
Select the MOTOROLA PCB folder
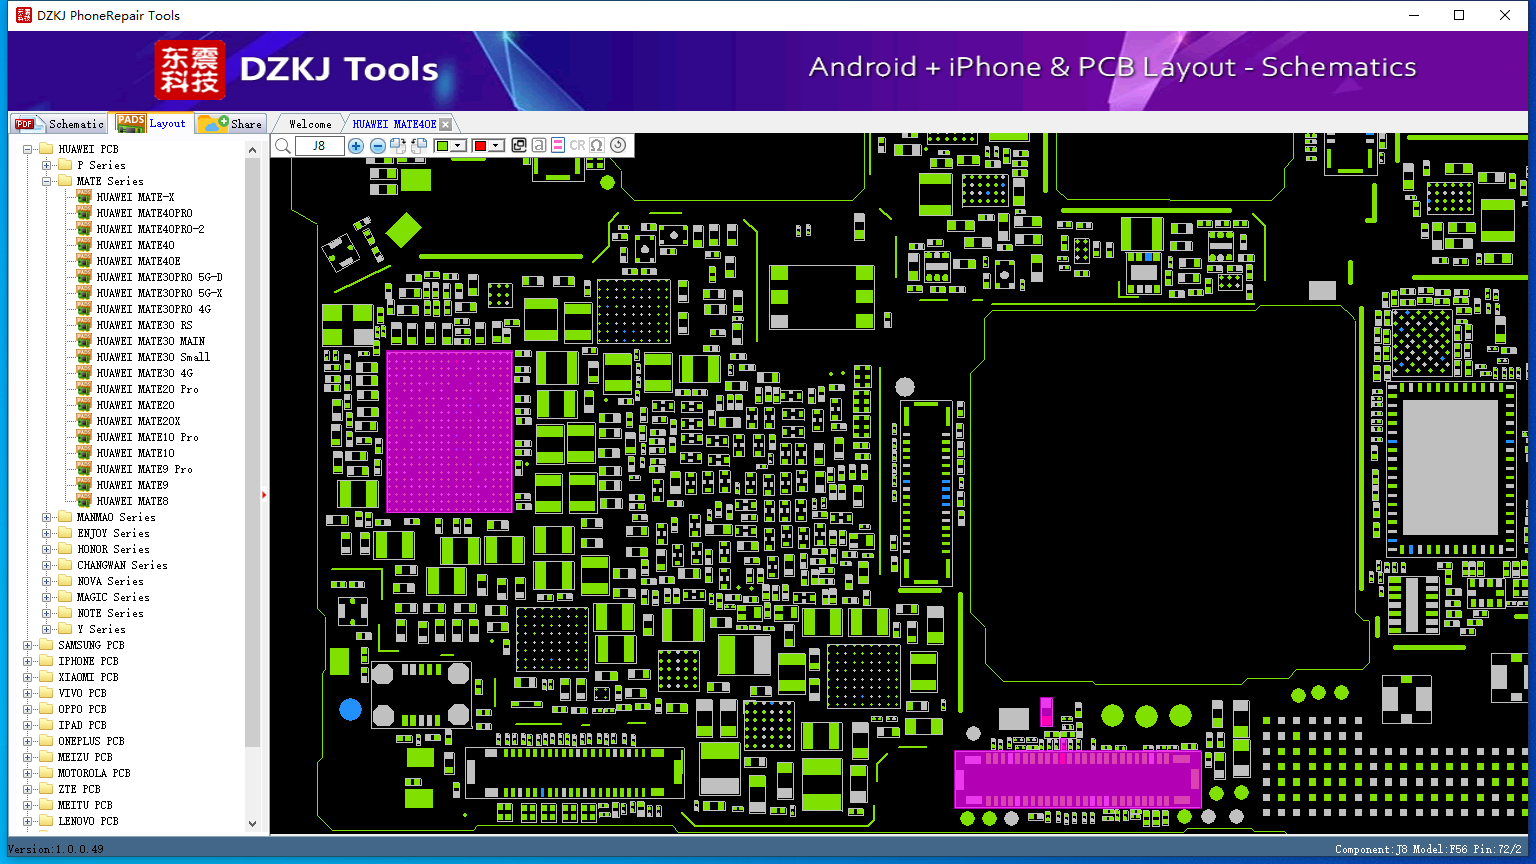pyautogui.click(x=94, y=773)
